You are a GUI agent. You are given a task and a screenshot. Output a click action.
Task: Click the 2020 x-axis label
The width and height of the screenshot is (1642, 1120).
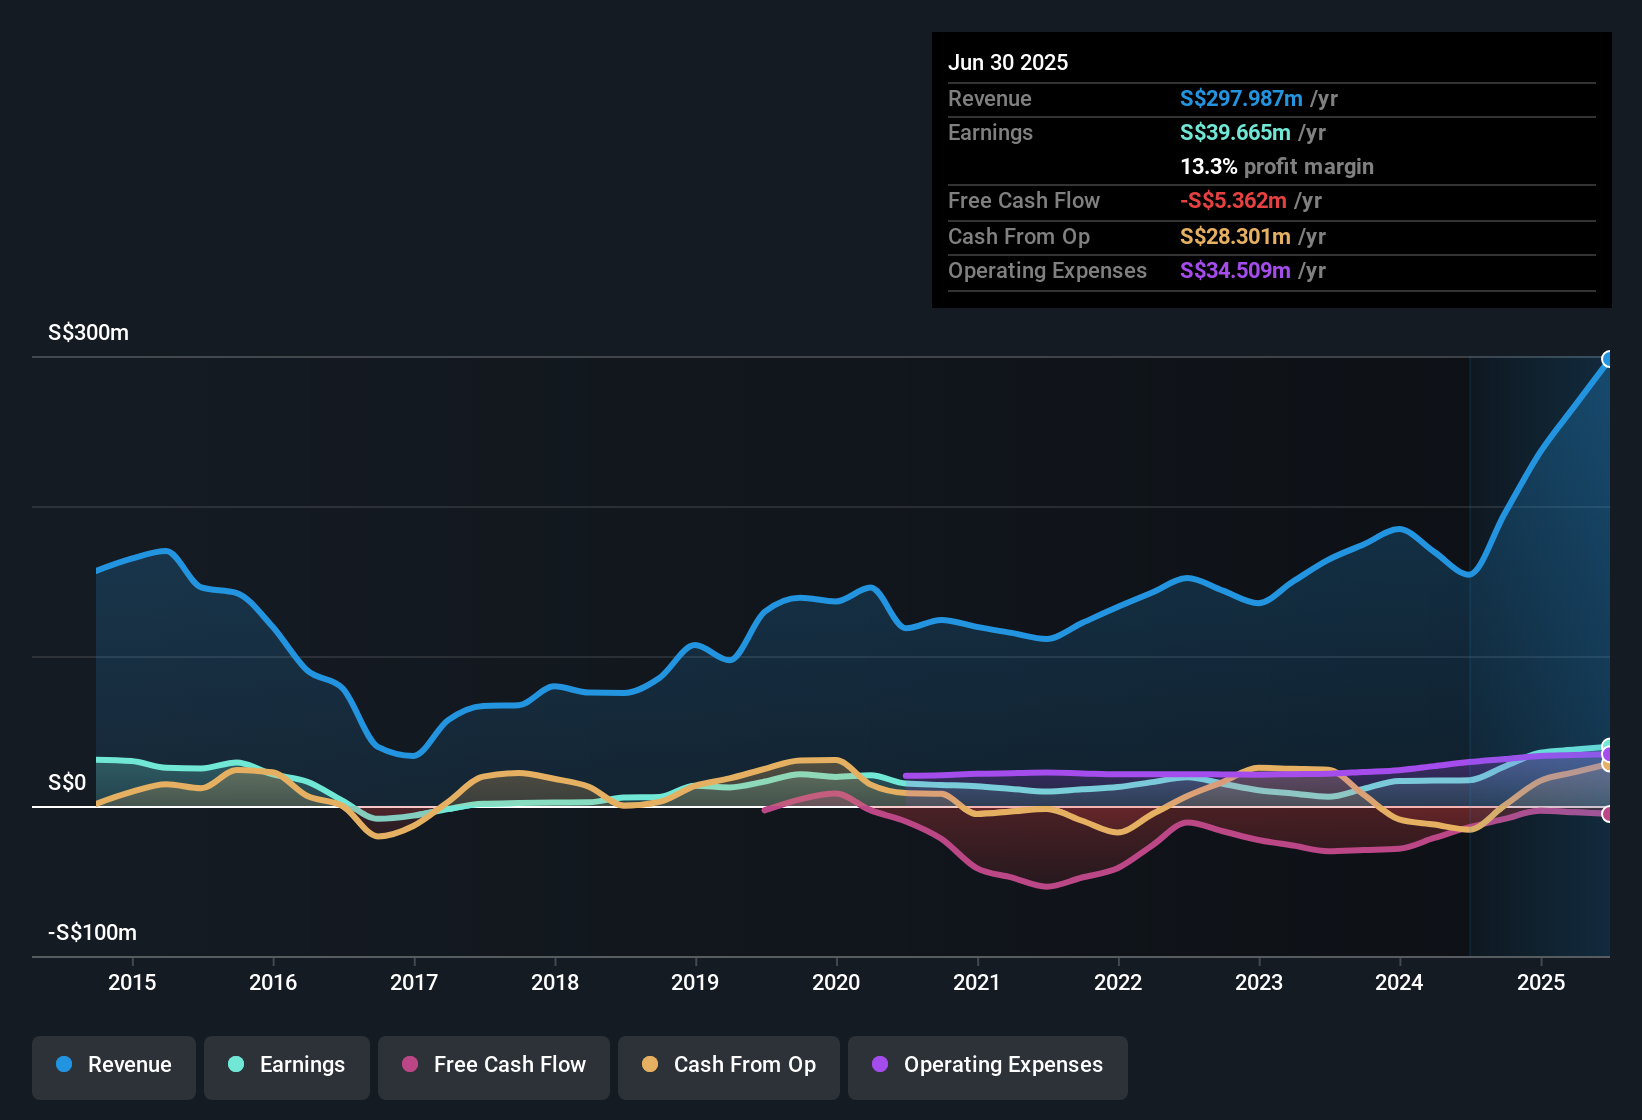coord(837,983)
